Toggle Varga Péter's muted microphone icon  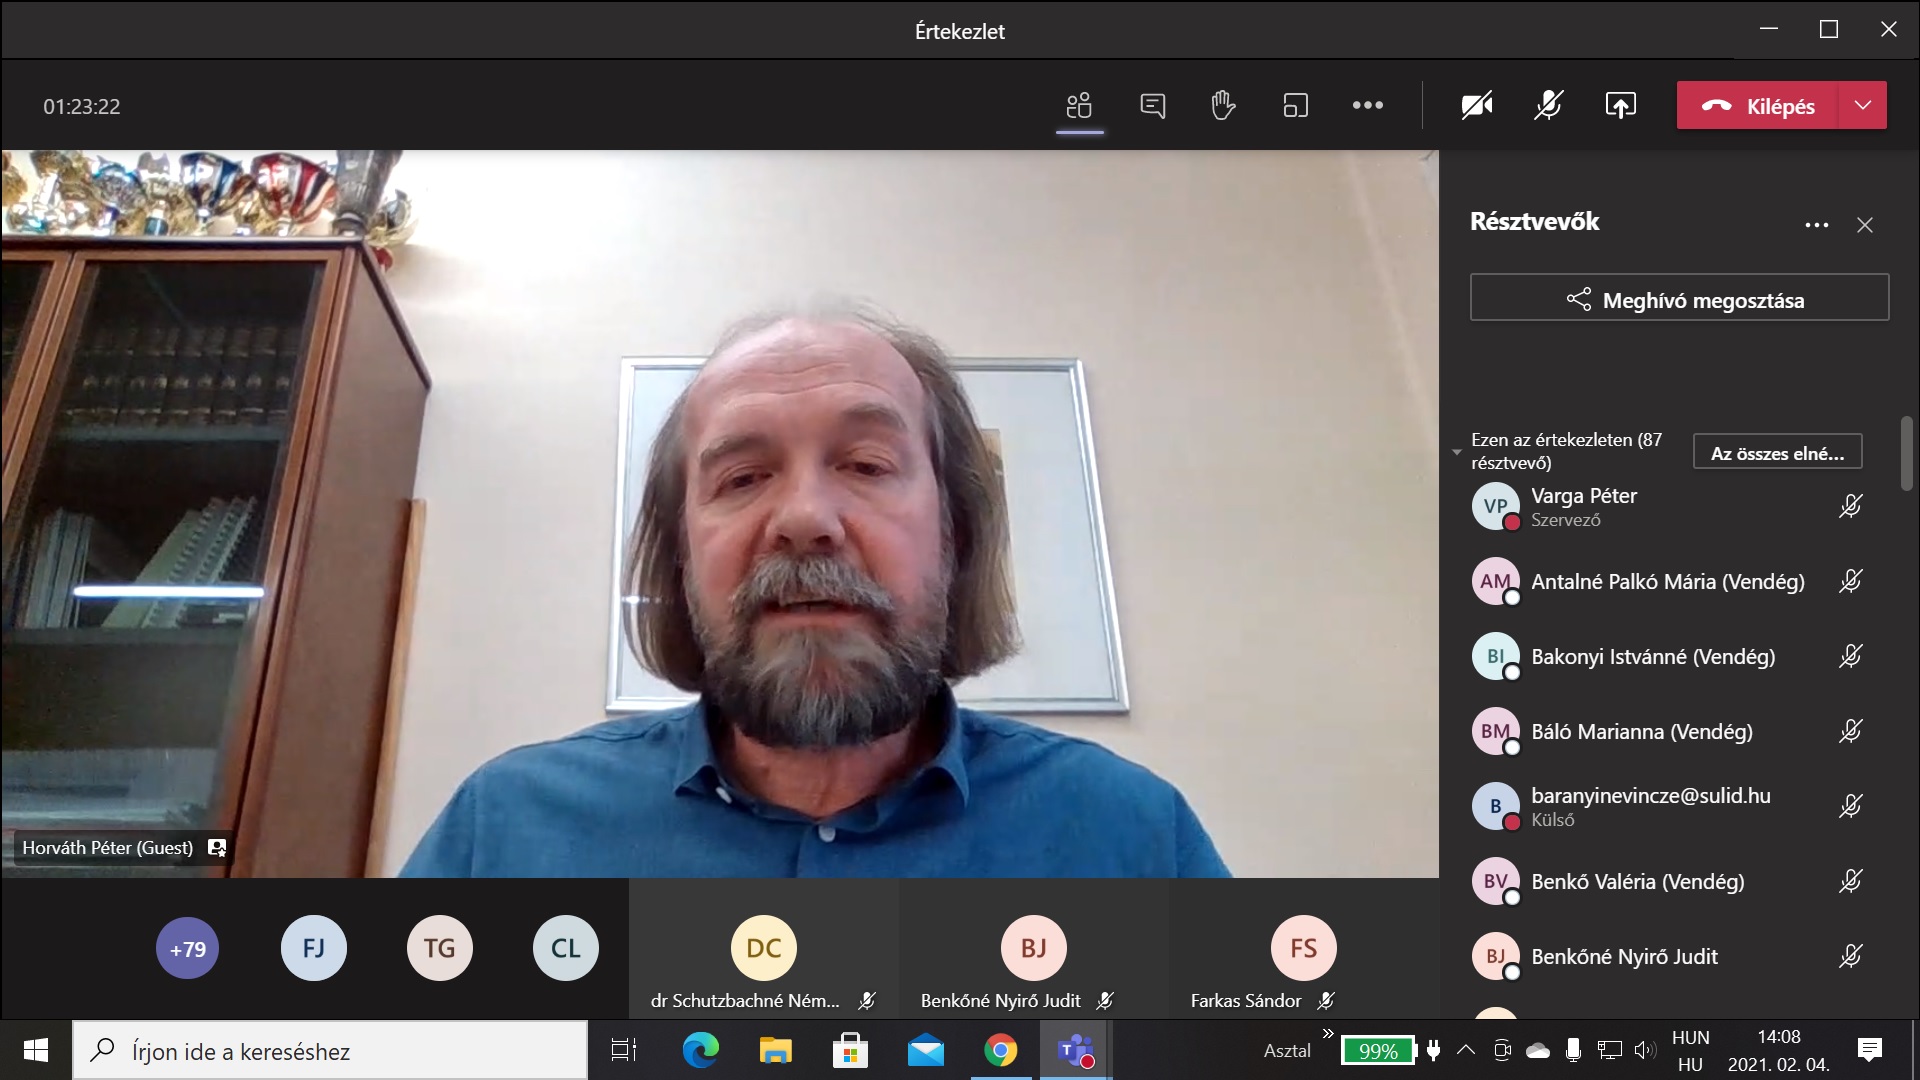pyautogui.click(x=1850, y=506)
